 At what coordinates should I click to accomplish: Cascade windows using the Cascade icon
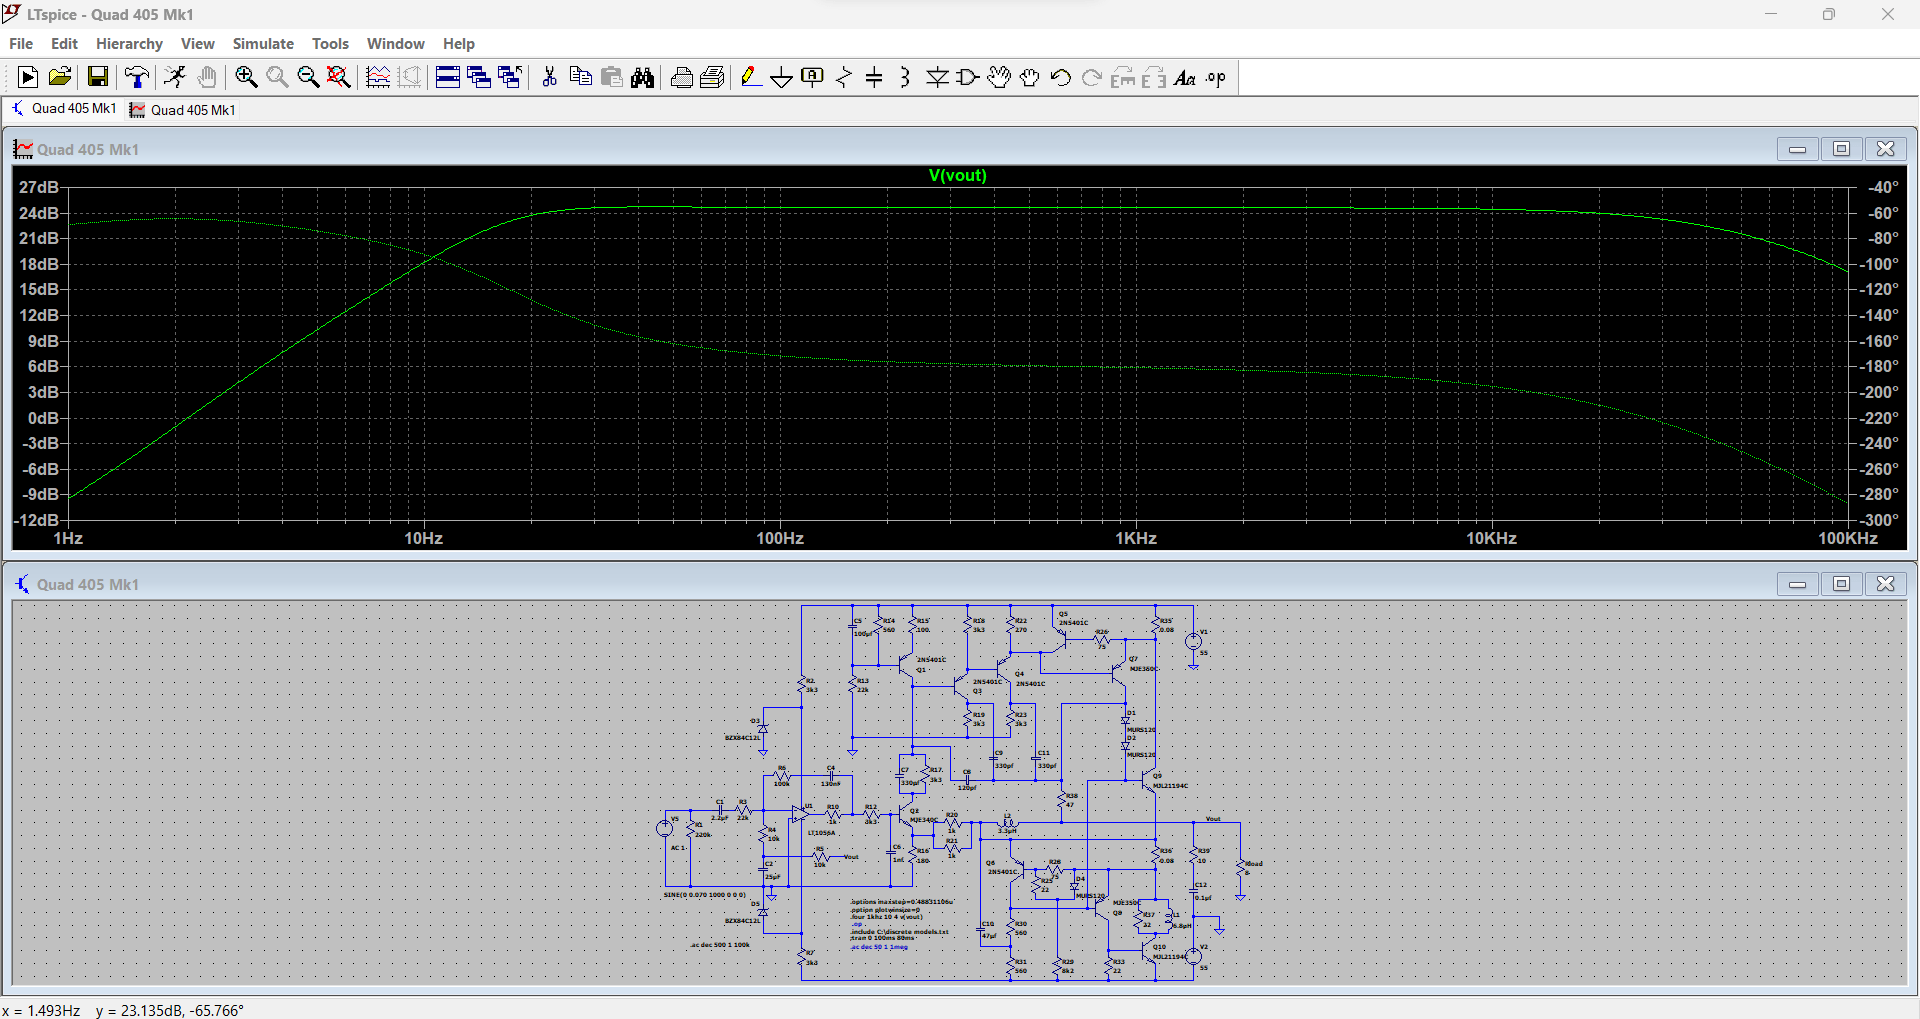[479, 77]
